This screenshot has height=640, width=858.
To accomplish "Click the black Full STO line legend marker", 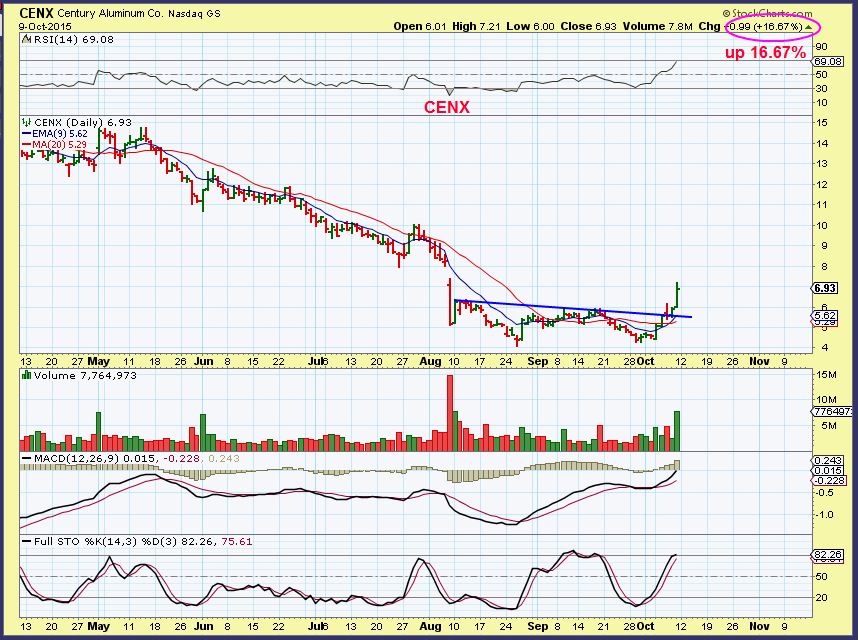I will [26, 542].
